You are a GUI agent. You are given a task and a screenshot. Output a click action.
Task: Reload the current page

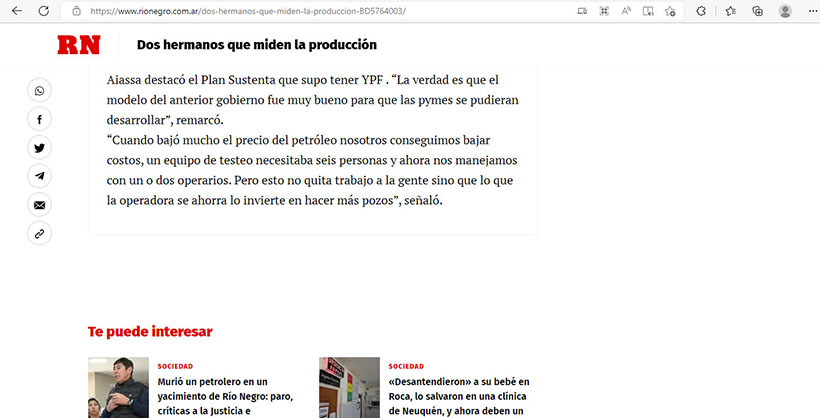tap(44, 11)
